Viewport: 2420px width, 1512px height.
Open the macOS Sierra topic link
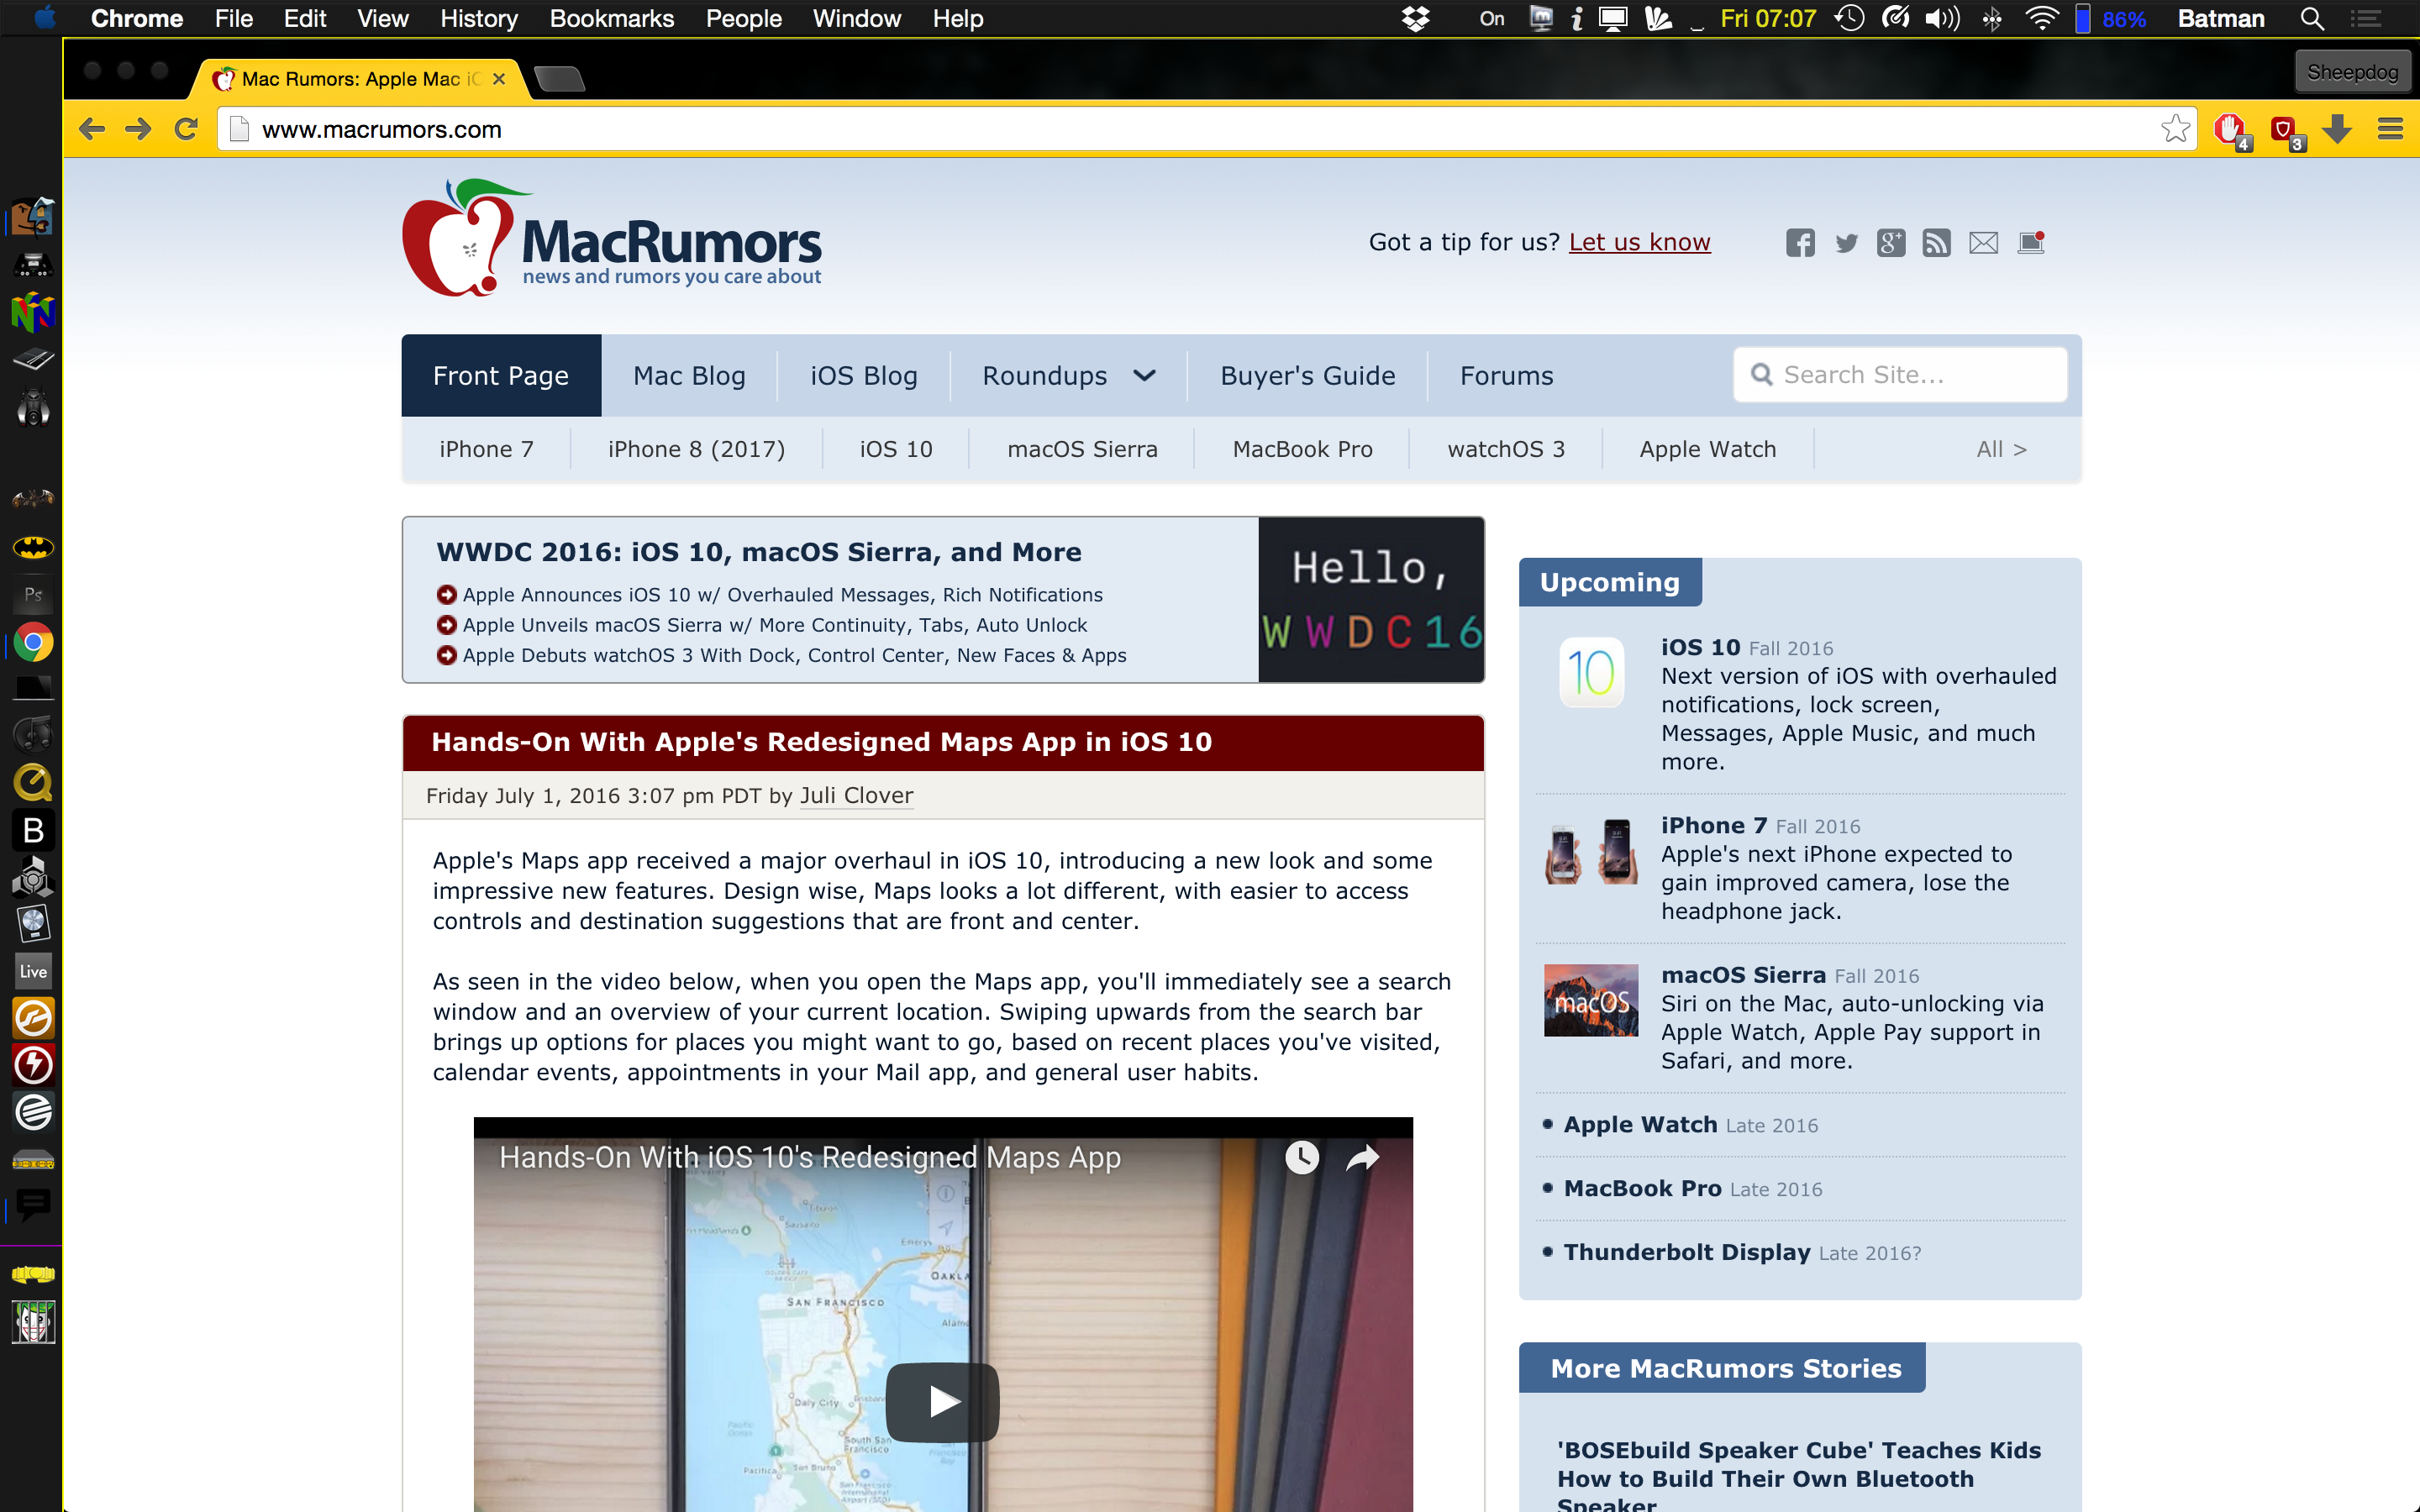1082,450
